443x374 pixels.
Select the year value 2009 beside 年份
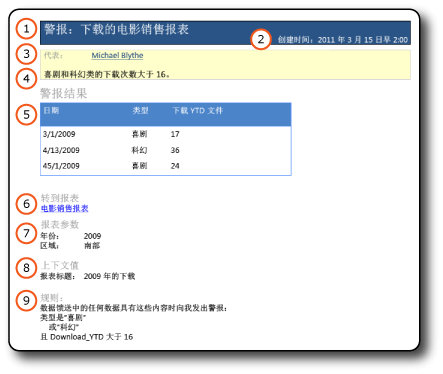click(92, 236)
